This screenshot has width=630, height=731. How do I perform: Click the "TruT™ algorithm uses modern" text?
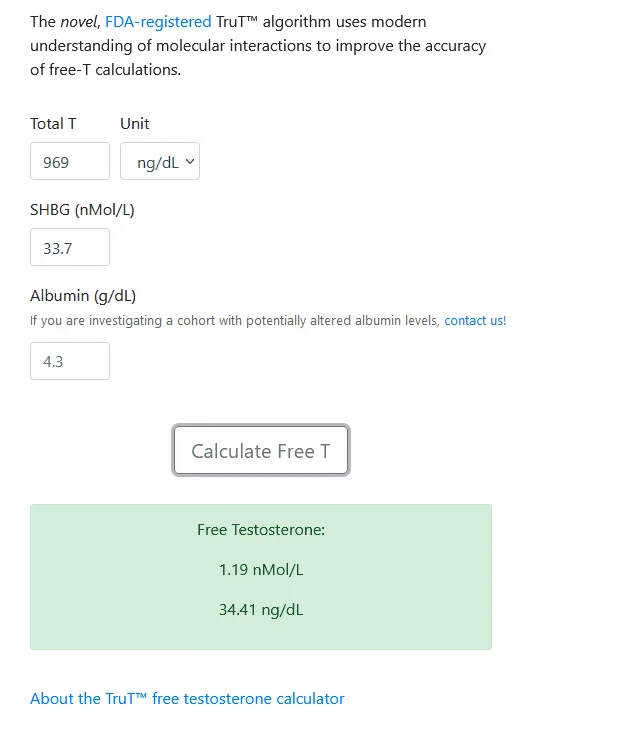pos(321,21)
